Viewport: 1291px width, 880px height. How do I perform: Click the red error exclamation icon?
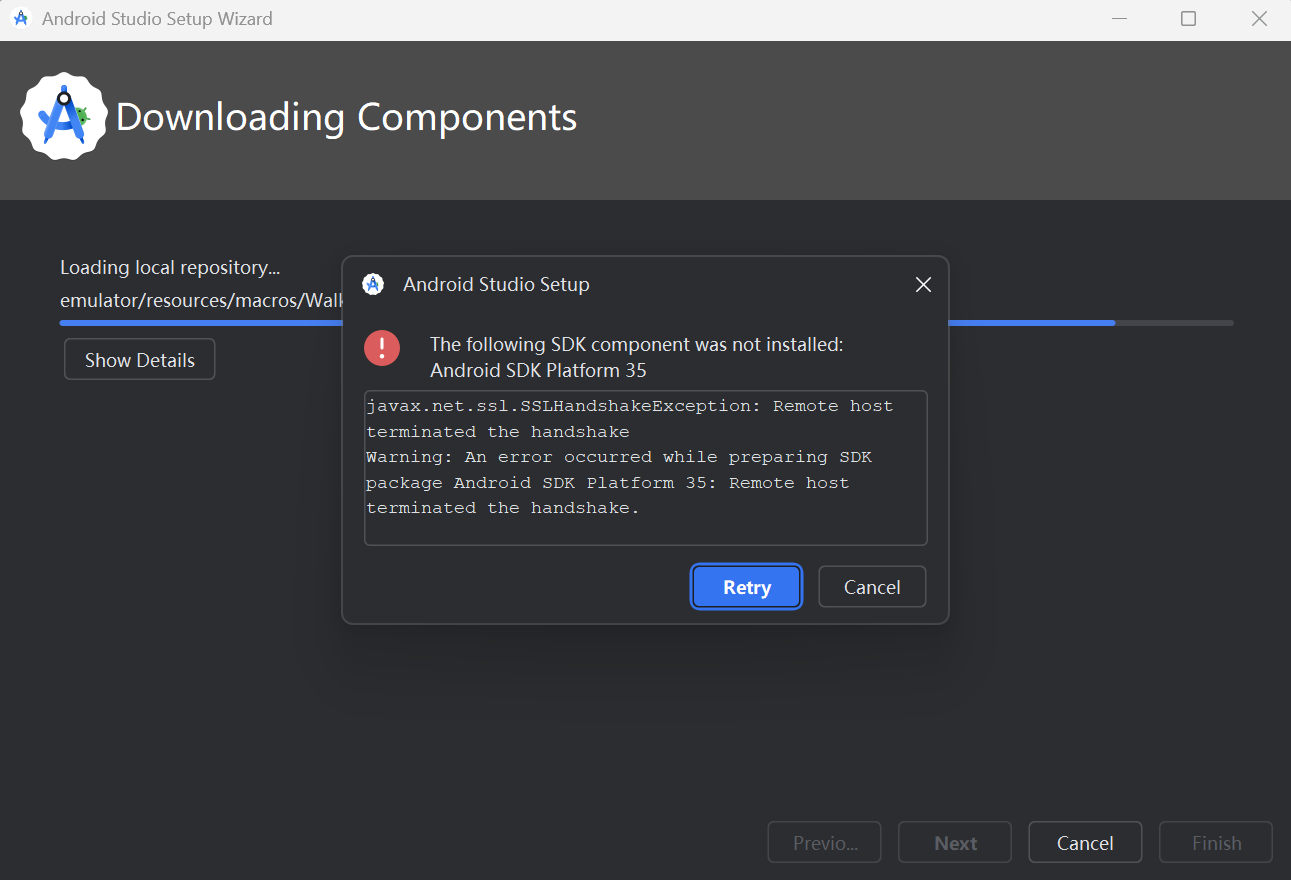(x=382, y=348)
